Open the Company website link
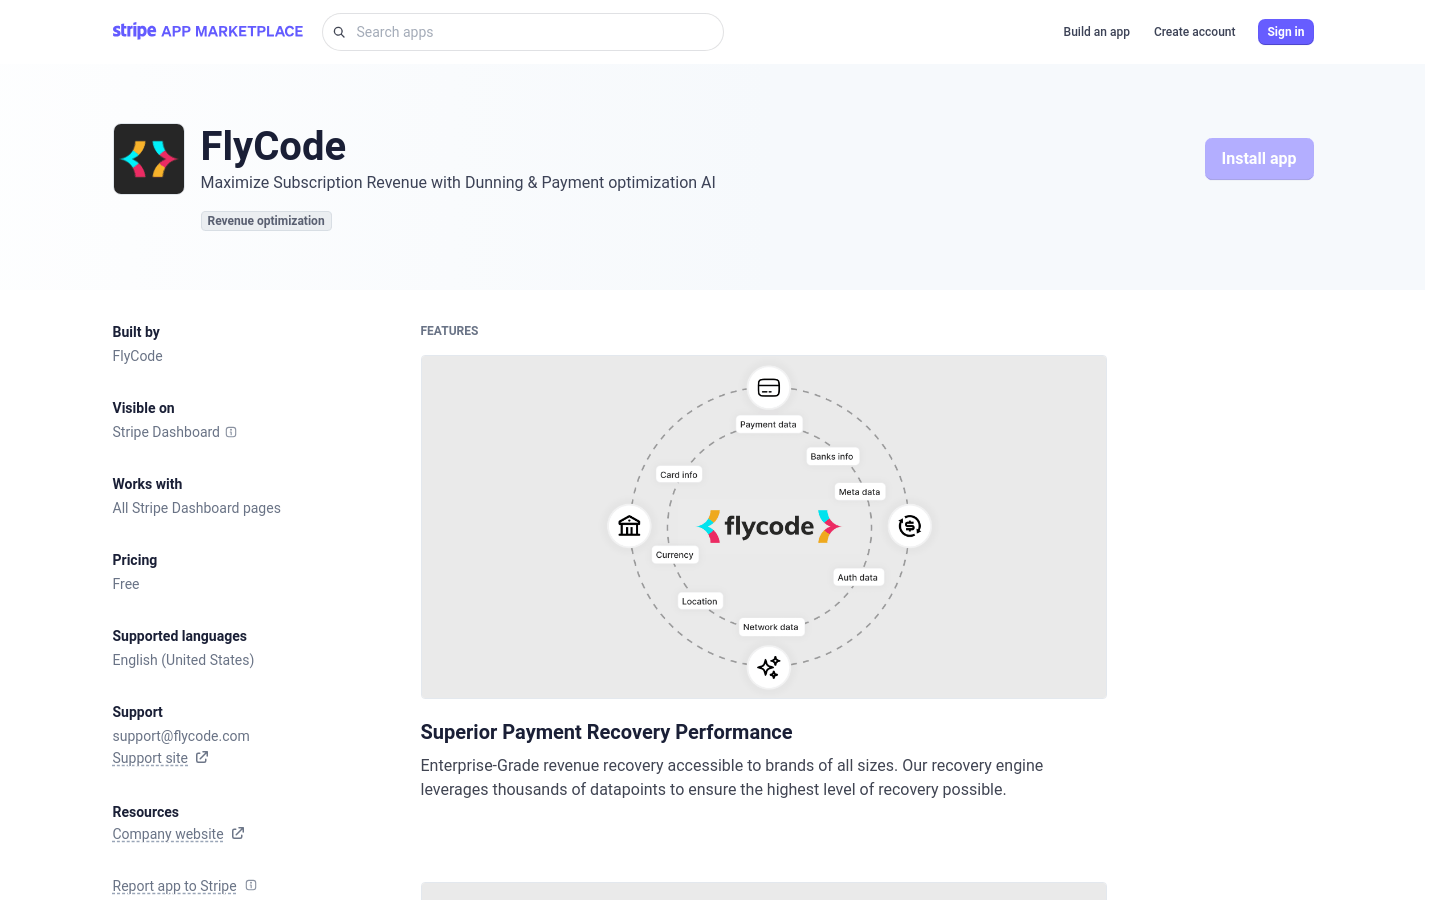1440x900 pixels. 167,833
